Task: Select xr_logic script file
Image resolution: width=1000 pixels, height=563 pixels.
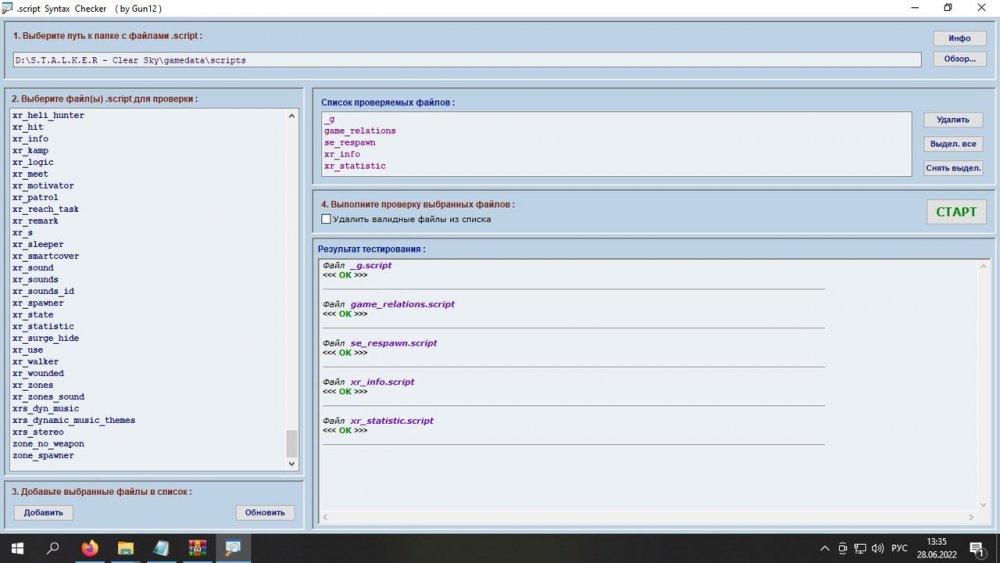Action: coord(33,162)
